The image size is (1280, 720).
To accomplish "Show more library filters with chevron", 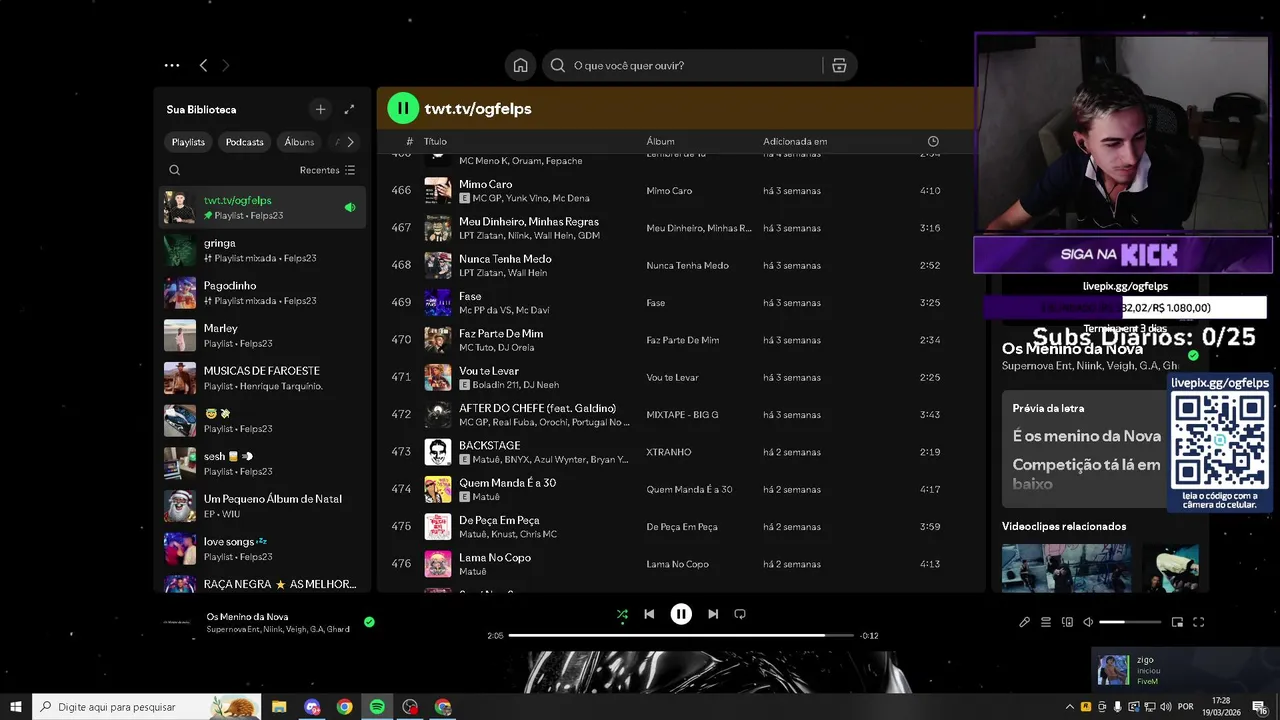I will tap(350, 142).
